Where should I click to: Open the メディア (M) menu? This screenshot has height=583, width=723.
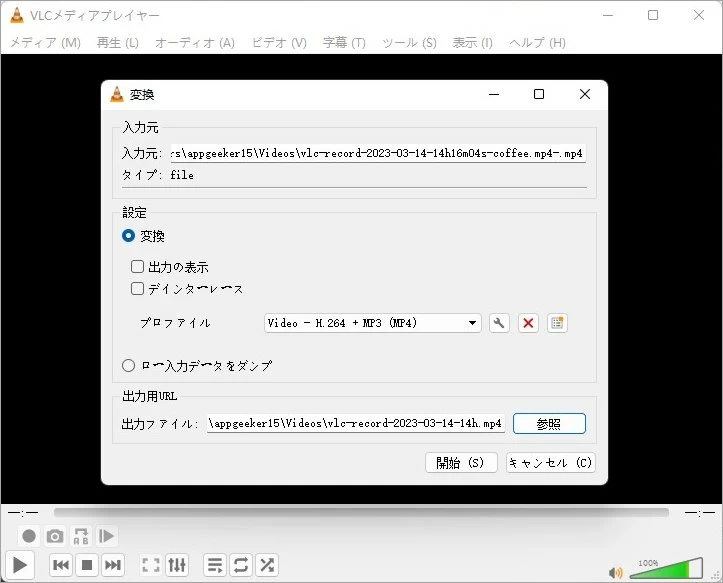click(x=45, y=43)
